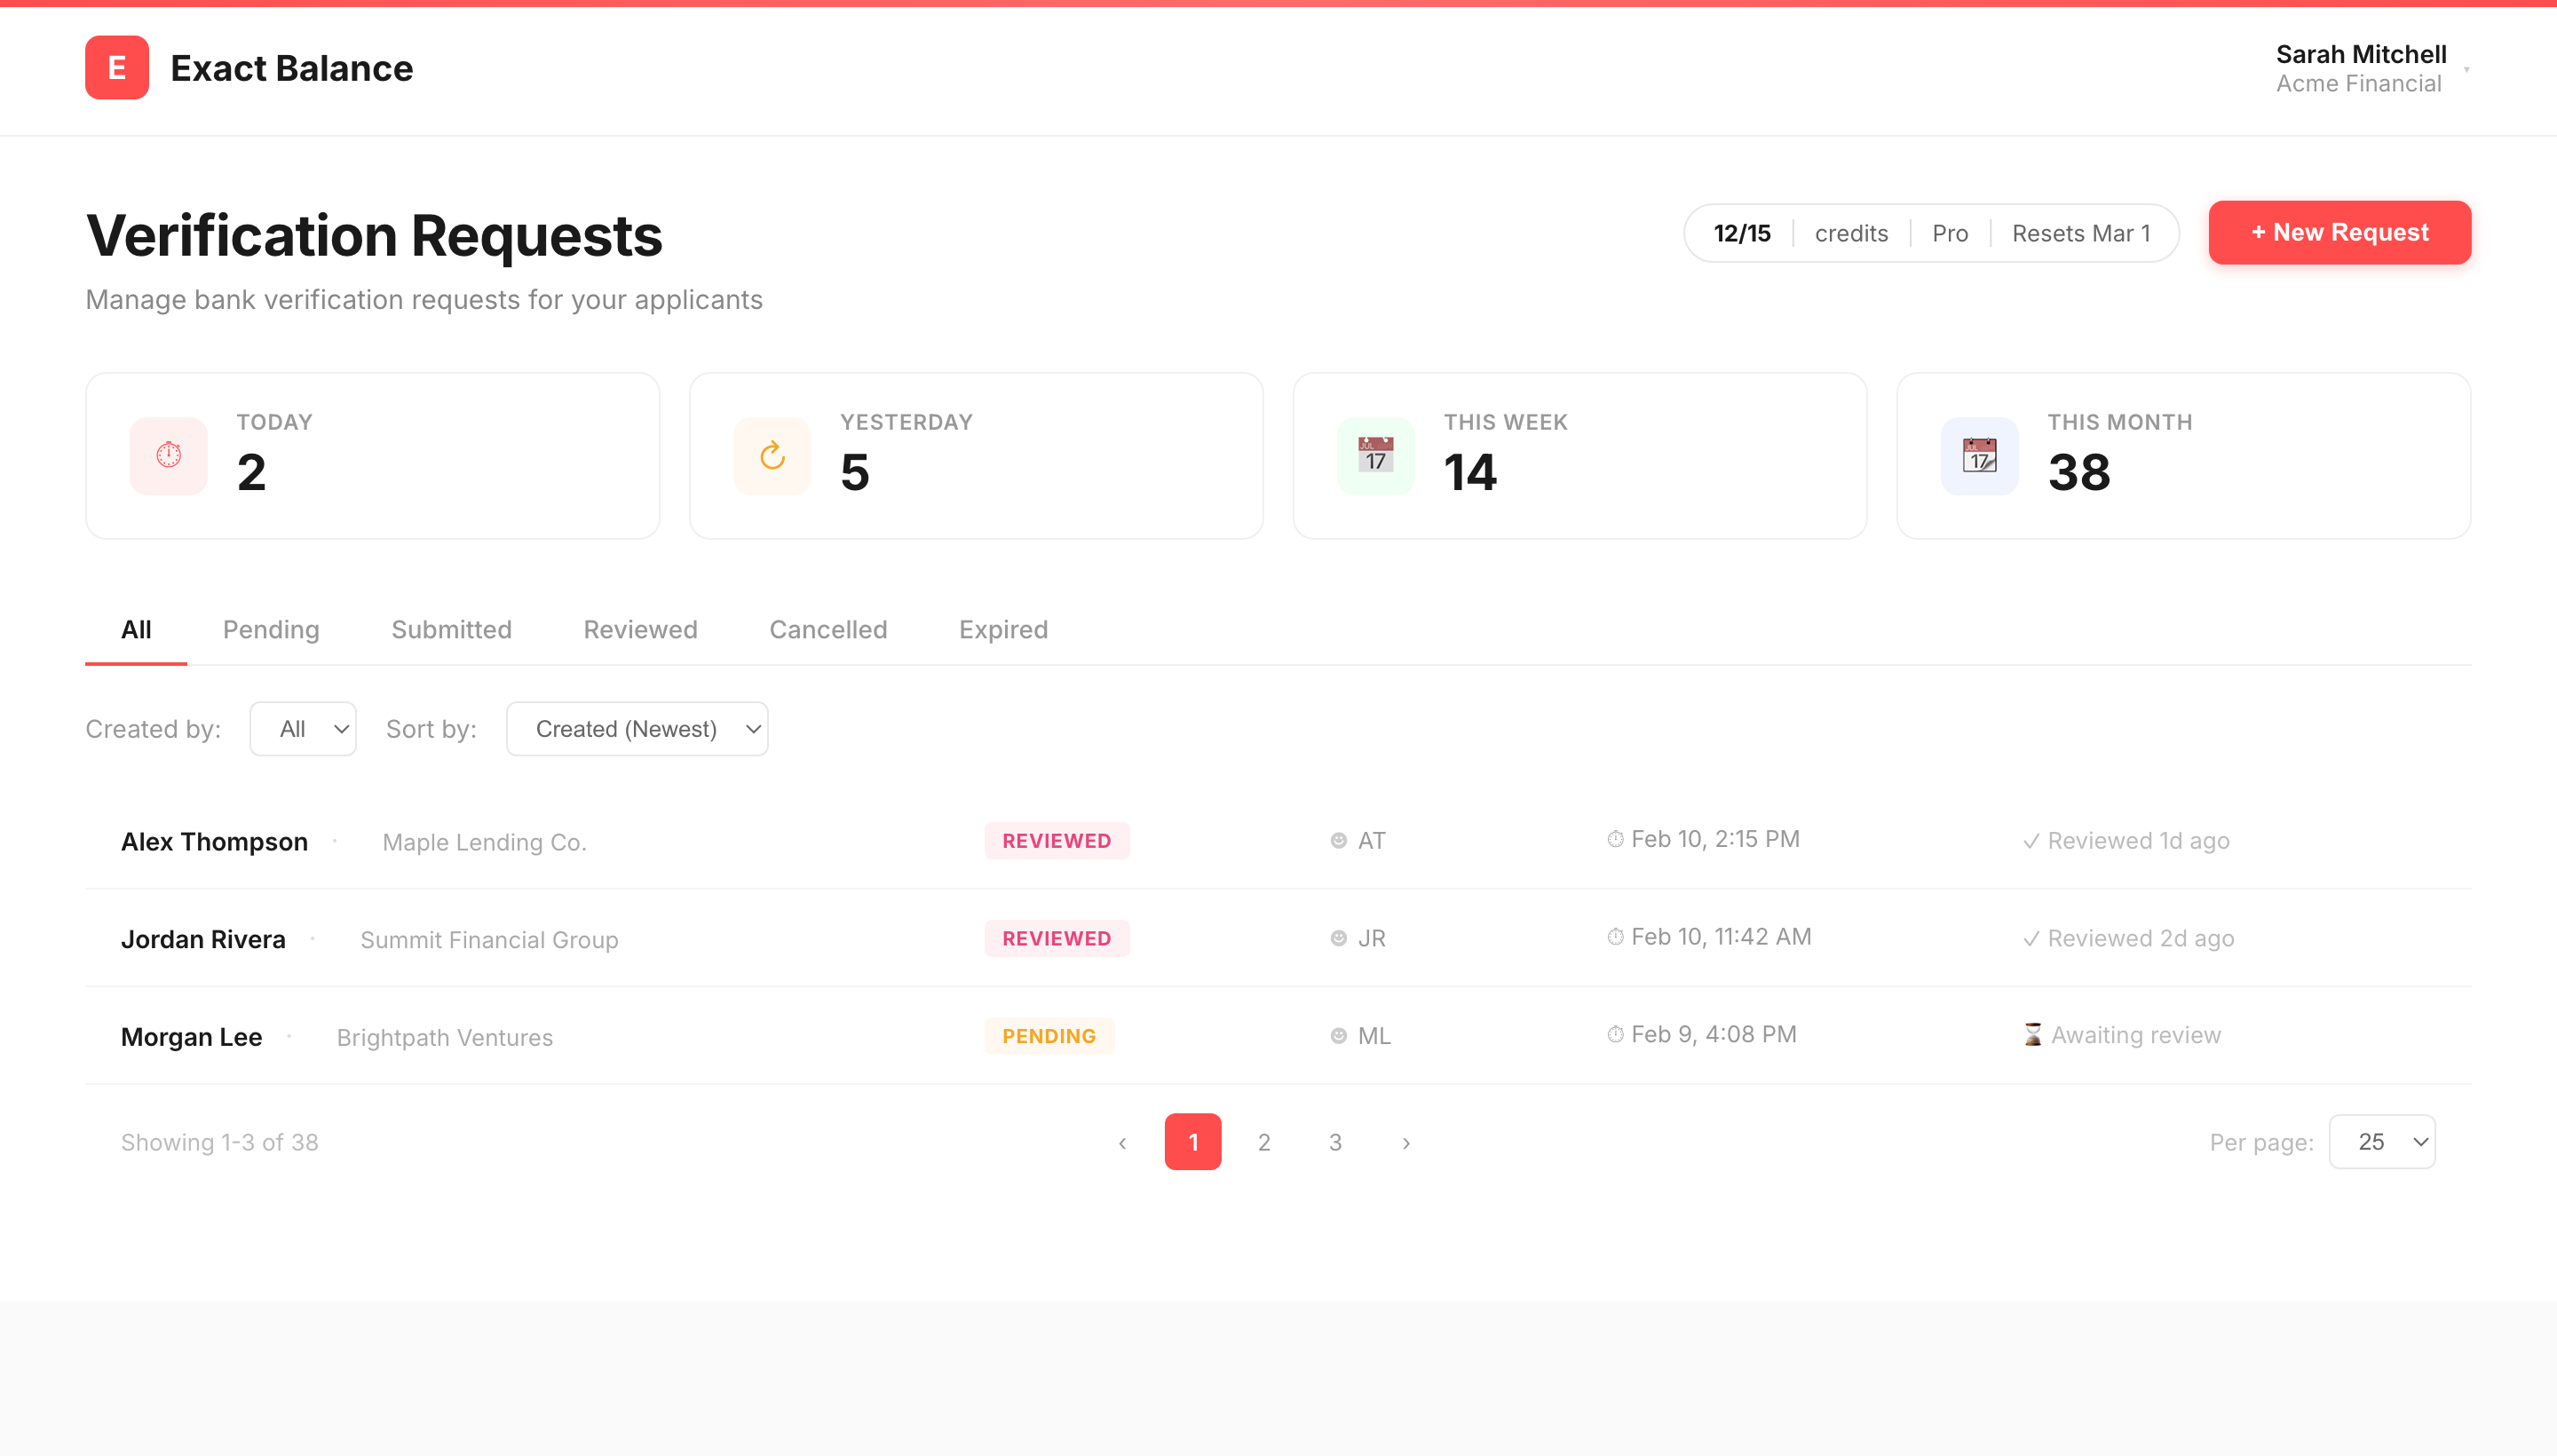Viewport: 2557px width, 1456px height.
Task: Switch to the Pending tab
Action: point(270,629)
